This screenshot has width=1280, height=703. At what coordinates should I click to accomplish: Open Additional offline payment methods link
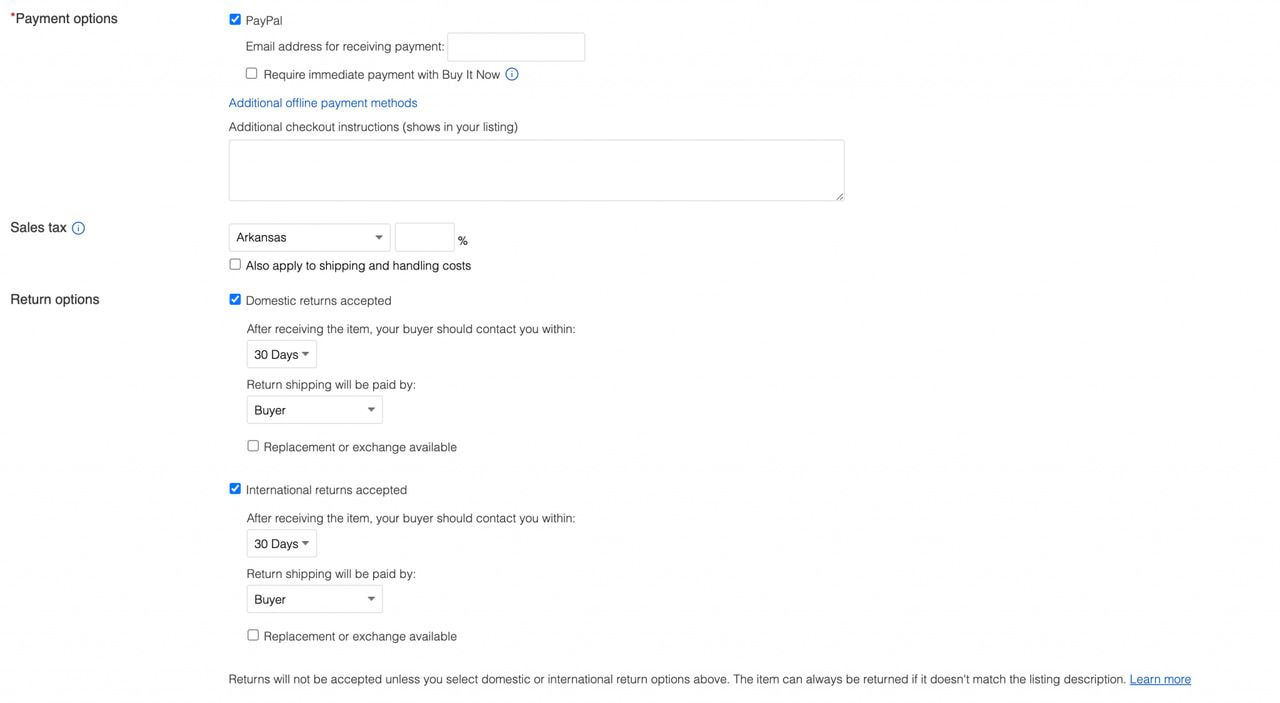tap(323, 103)
